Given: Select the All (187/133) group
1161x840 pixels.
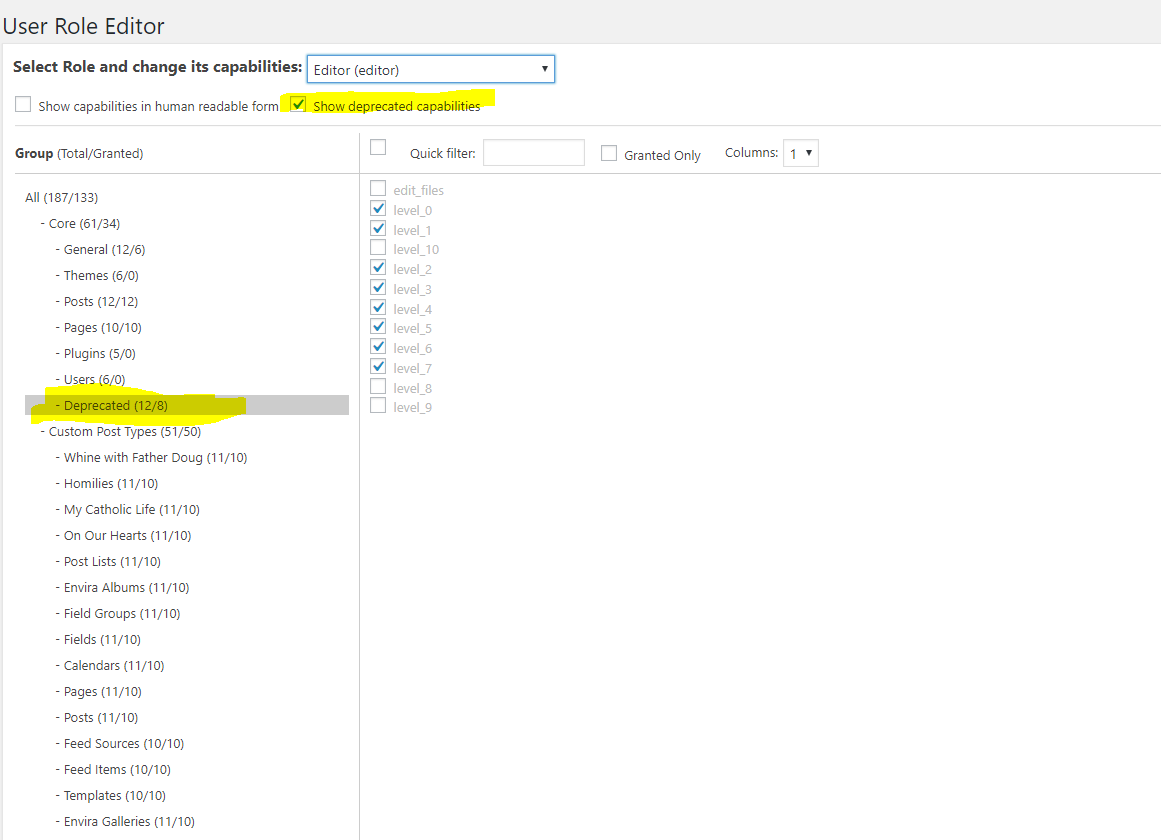Looking at the screenshot, I should (61, 198).
